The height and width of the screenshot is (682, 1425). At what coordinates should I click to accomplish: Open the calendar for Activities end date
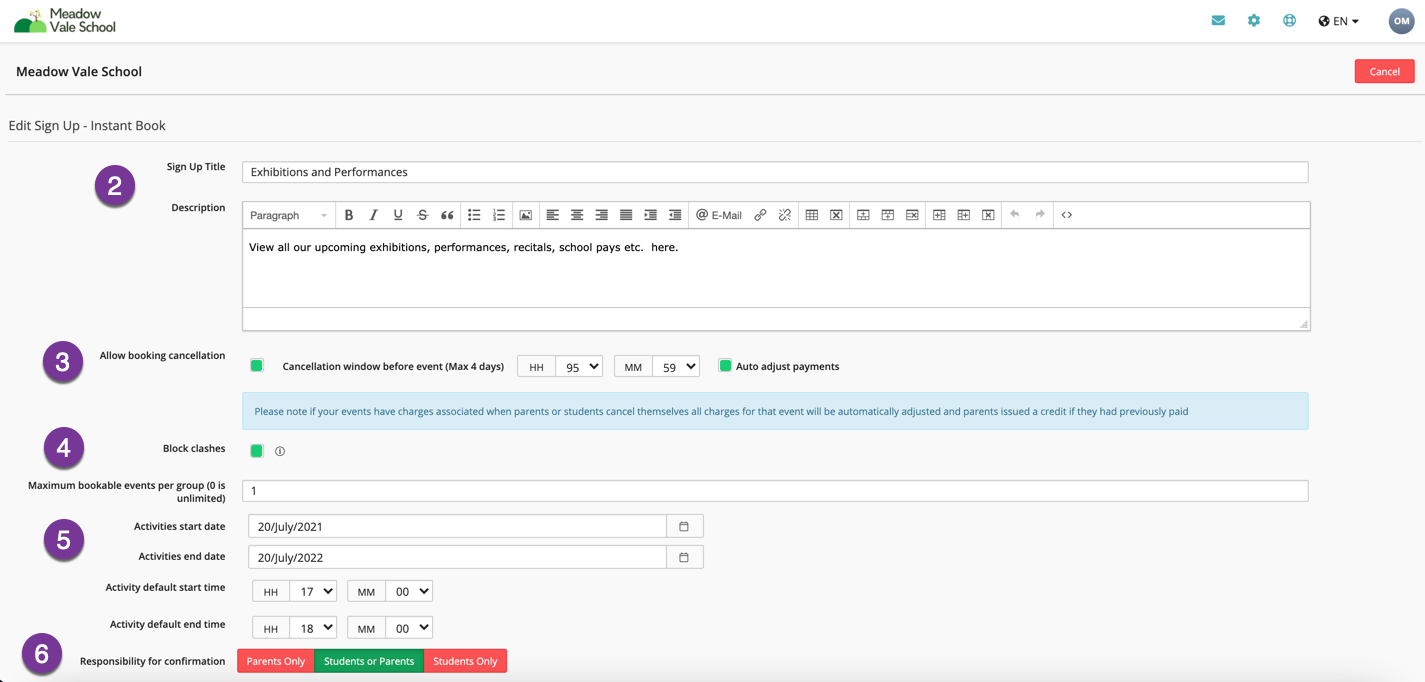click(x=684, y=557)
